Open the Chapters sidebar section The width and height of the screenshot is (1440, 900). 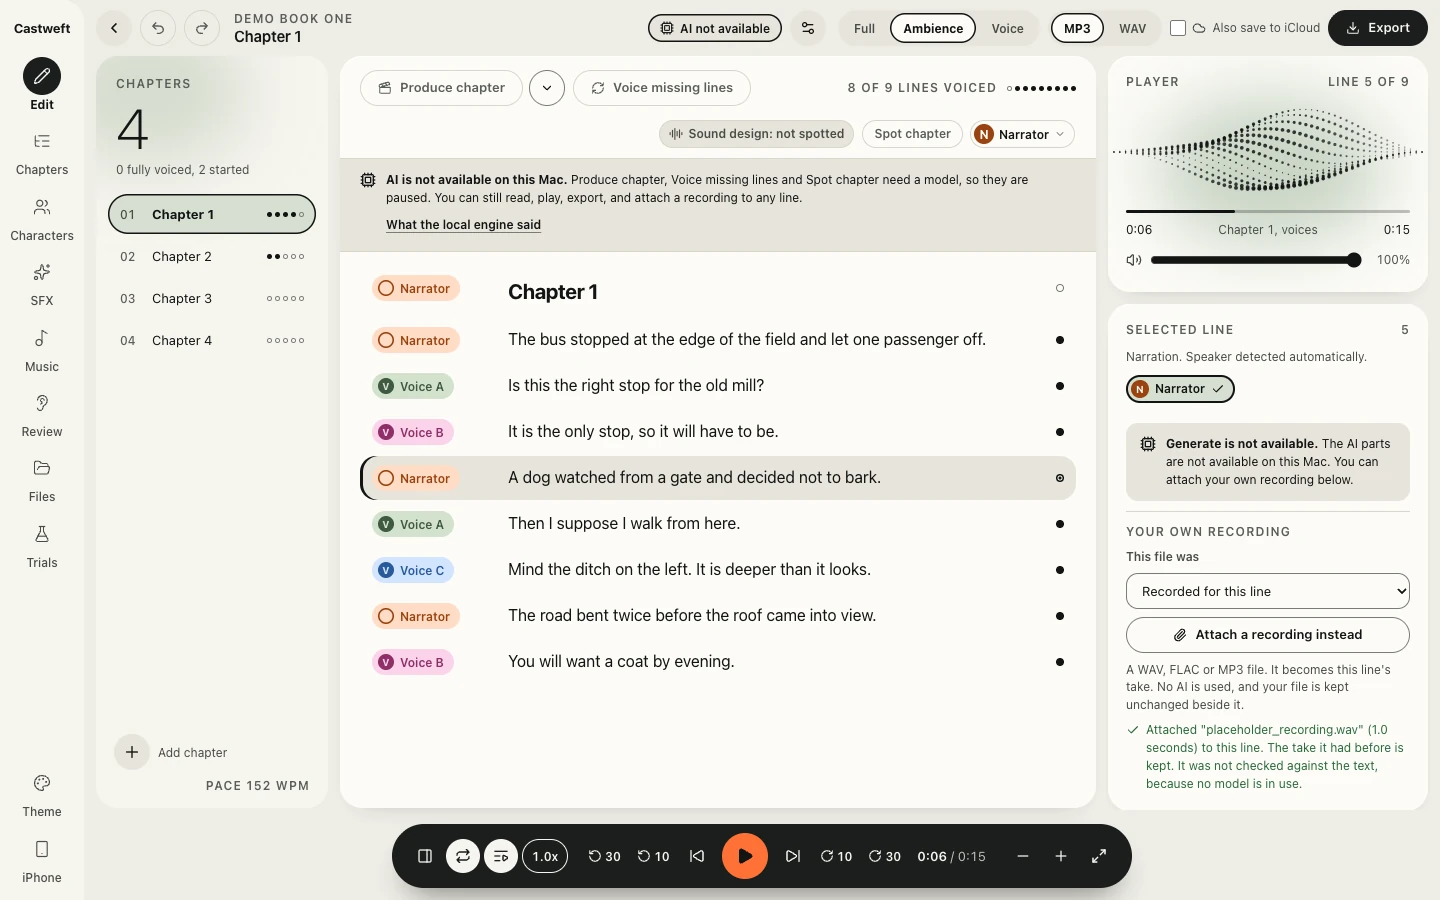tap(42, 155)
